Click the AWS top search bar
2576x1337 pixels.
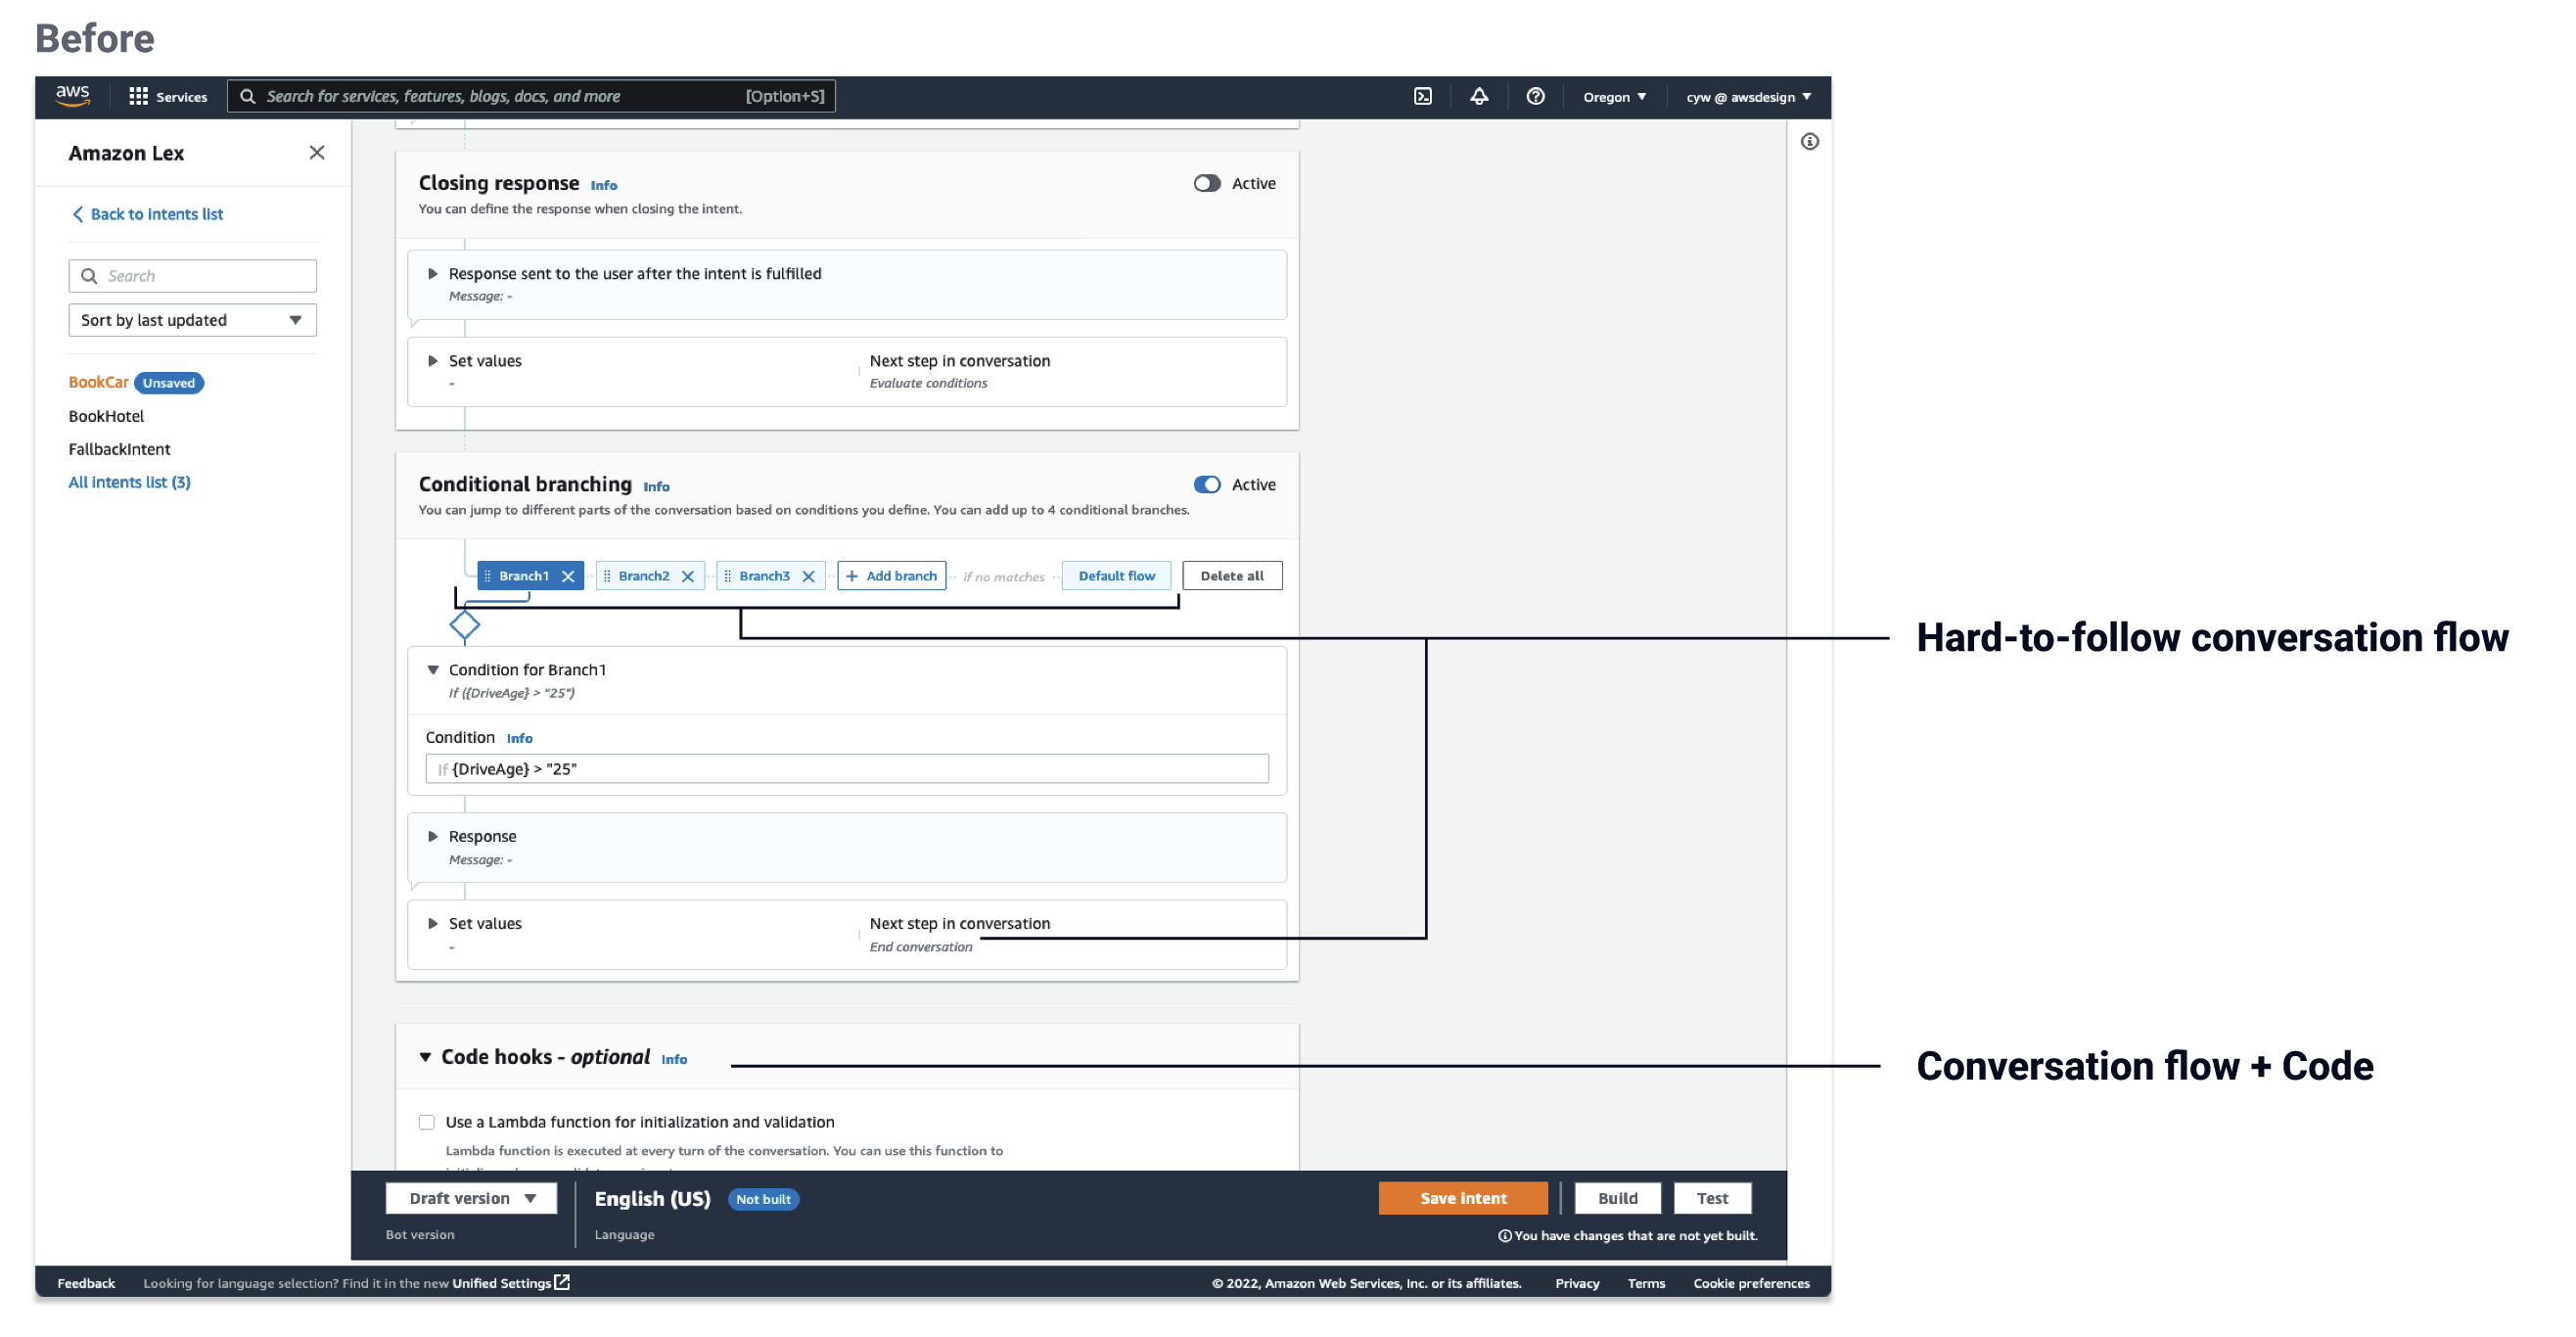click(531, 97)
